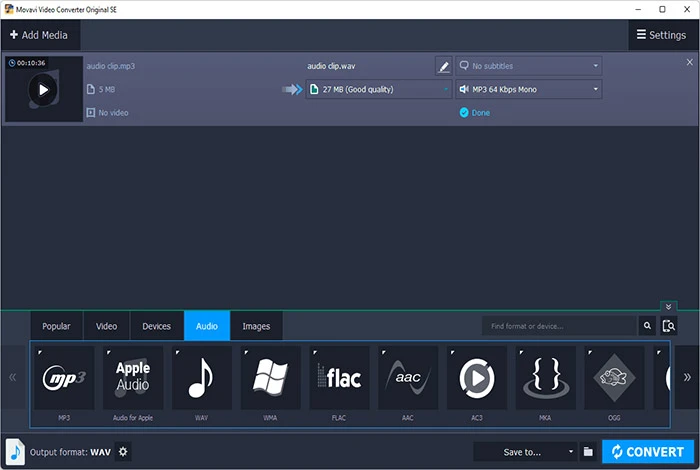Viewport: 700px width, 470px height.
Task: Play the audio clip preview thumbnail
Action: click(42, 89)
